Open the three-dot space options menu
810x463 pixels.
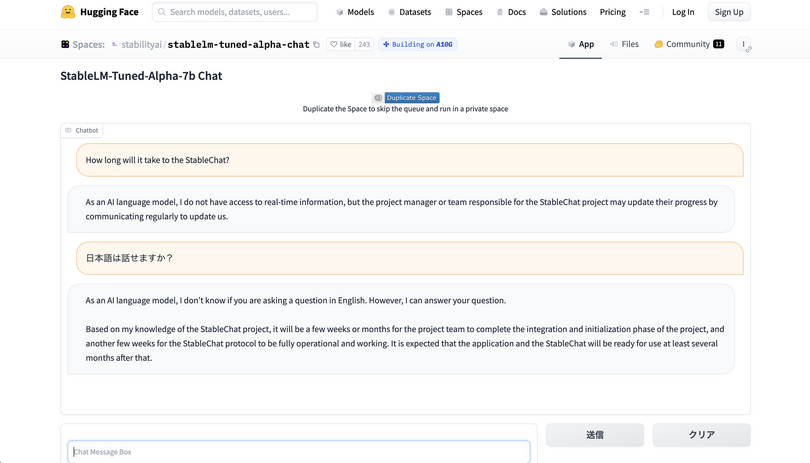744,44
